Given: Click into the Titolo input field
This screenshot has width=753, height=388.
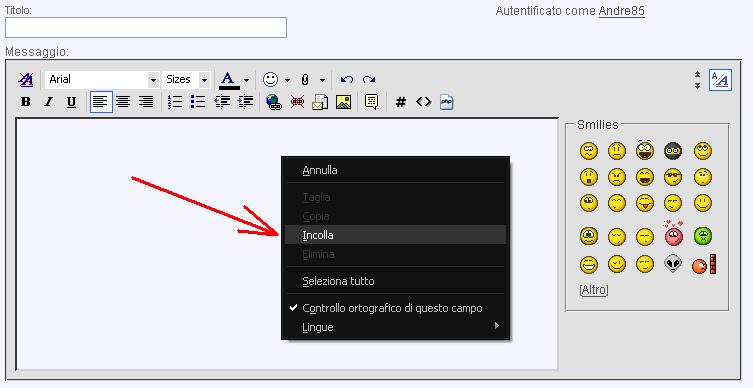Looking at the screenshot, I should tap(146, 28).
